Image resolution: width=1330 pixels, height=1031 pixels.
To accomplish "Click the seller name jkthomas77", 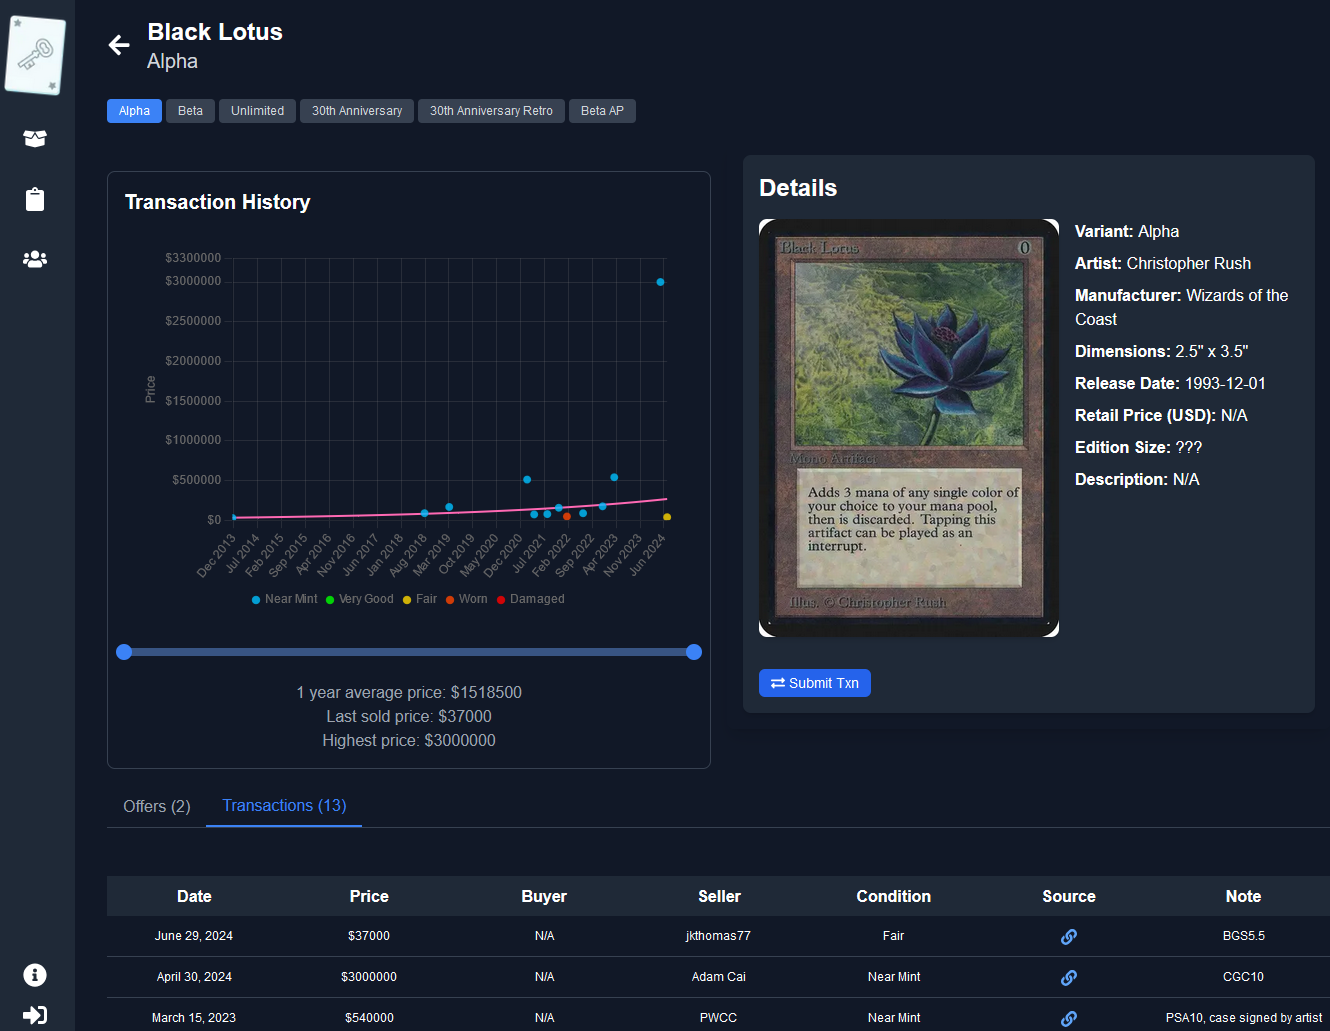I will (x=718, y=936).
